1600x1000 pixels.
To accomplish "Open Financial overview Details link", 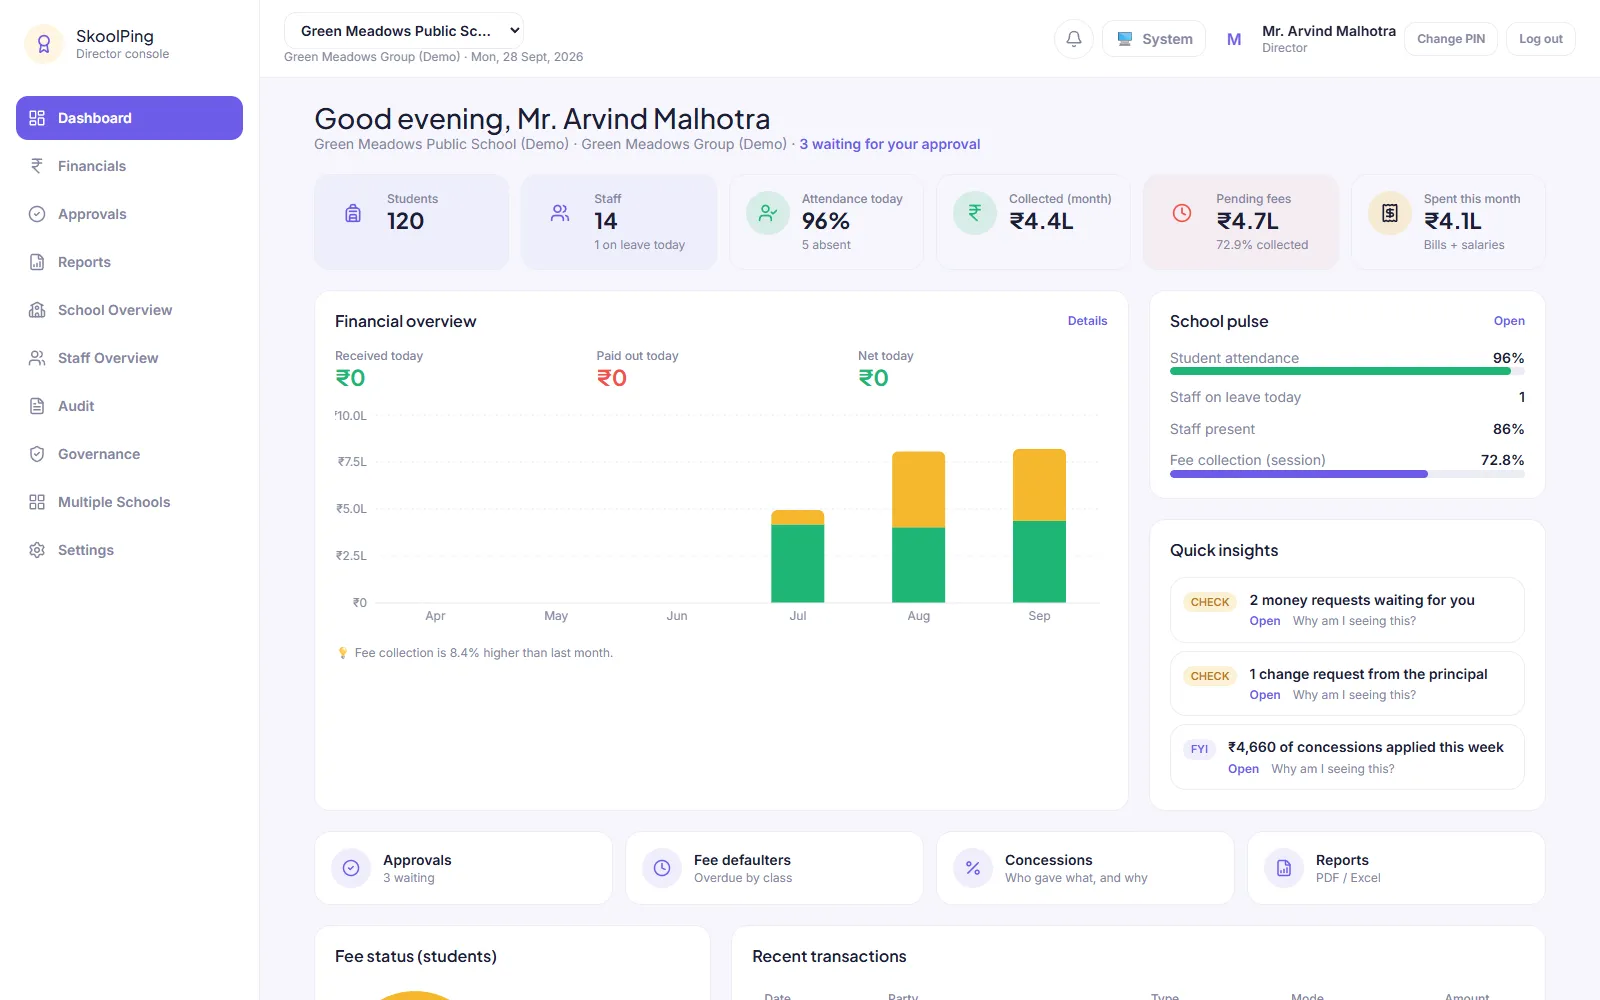I will [1087, 321].
